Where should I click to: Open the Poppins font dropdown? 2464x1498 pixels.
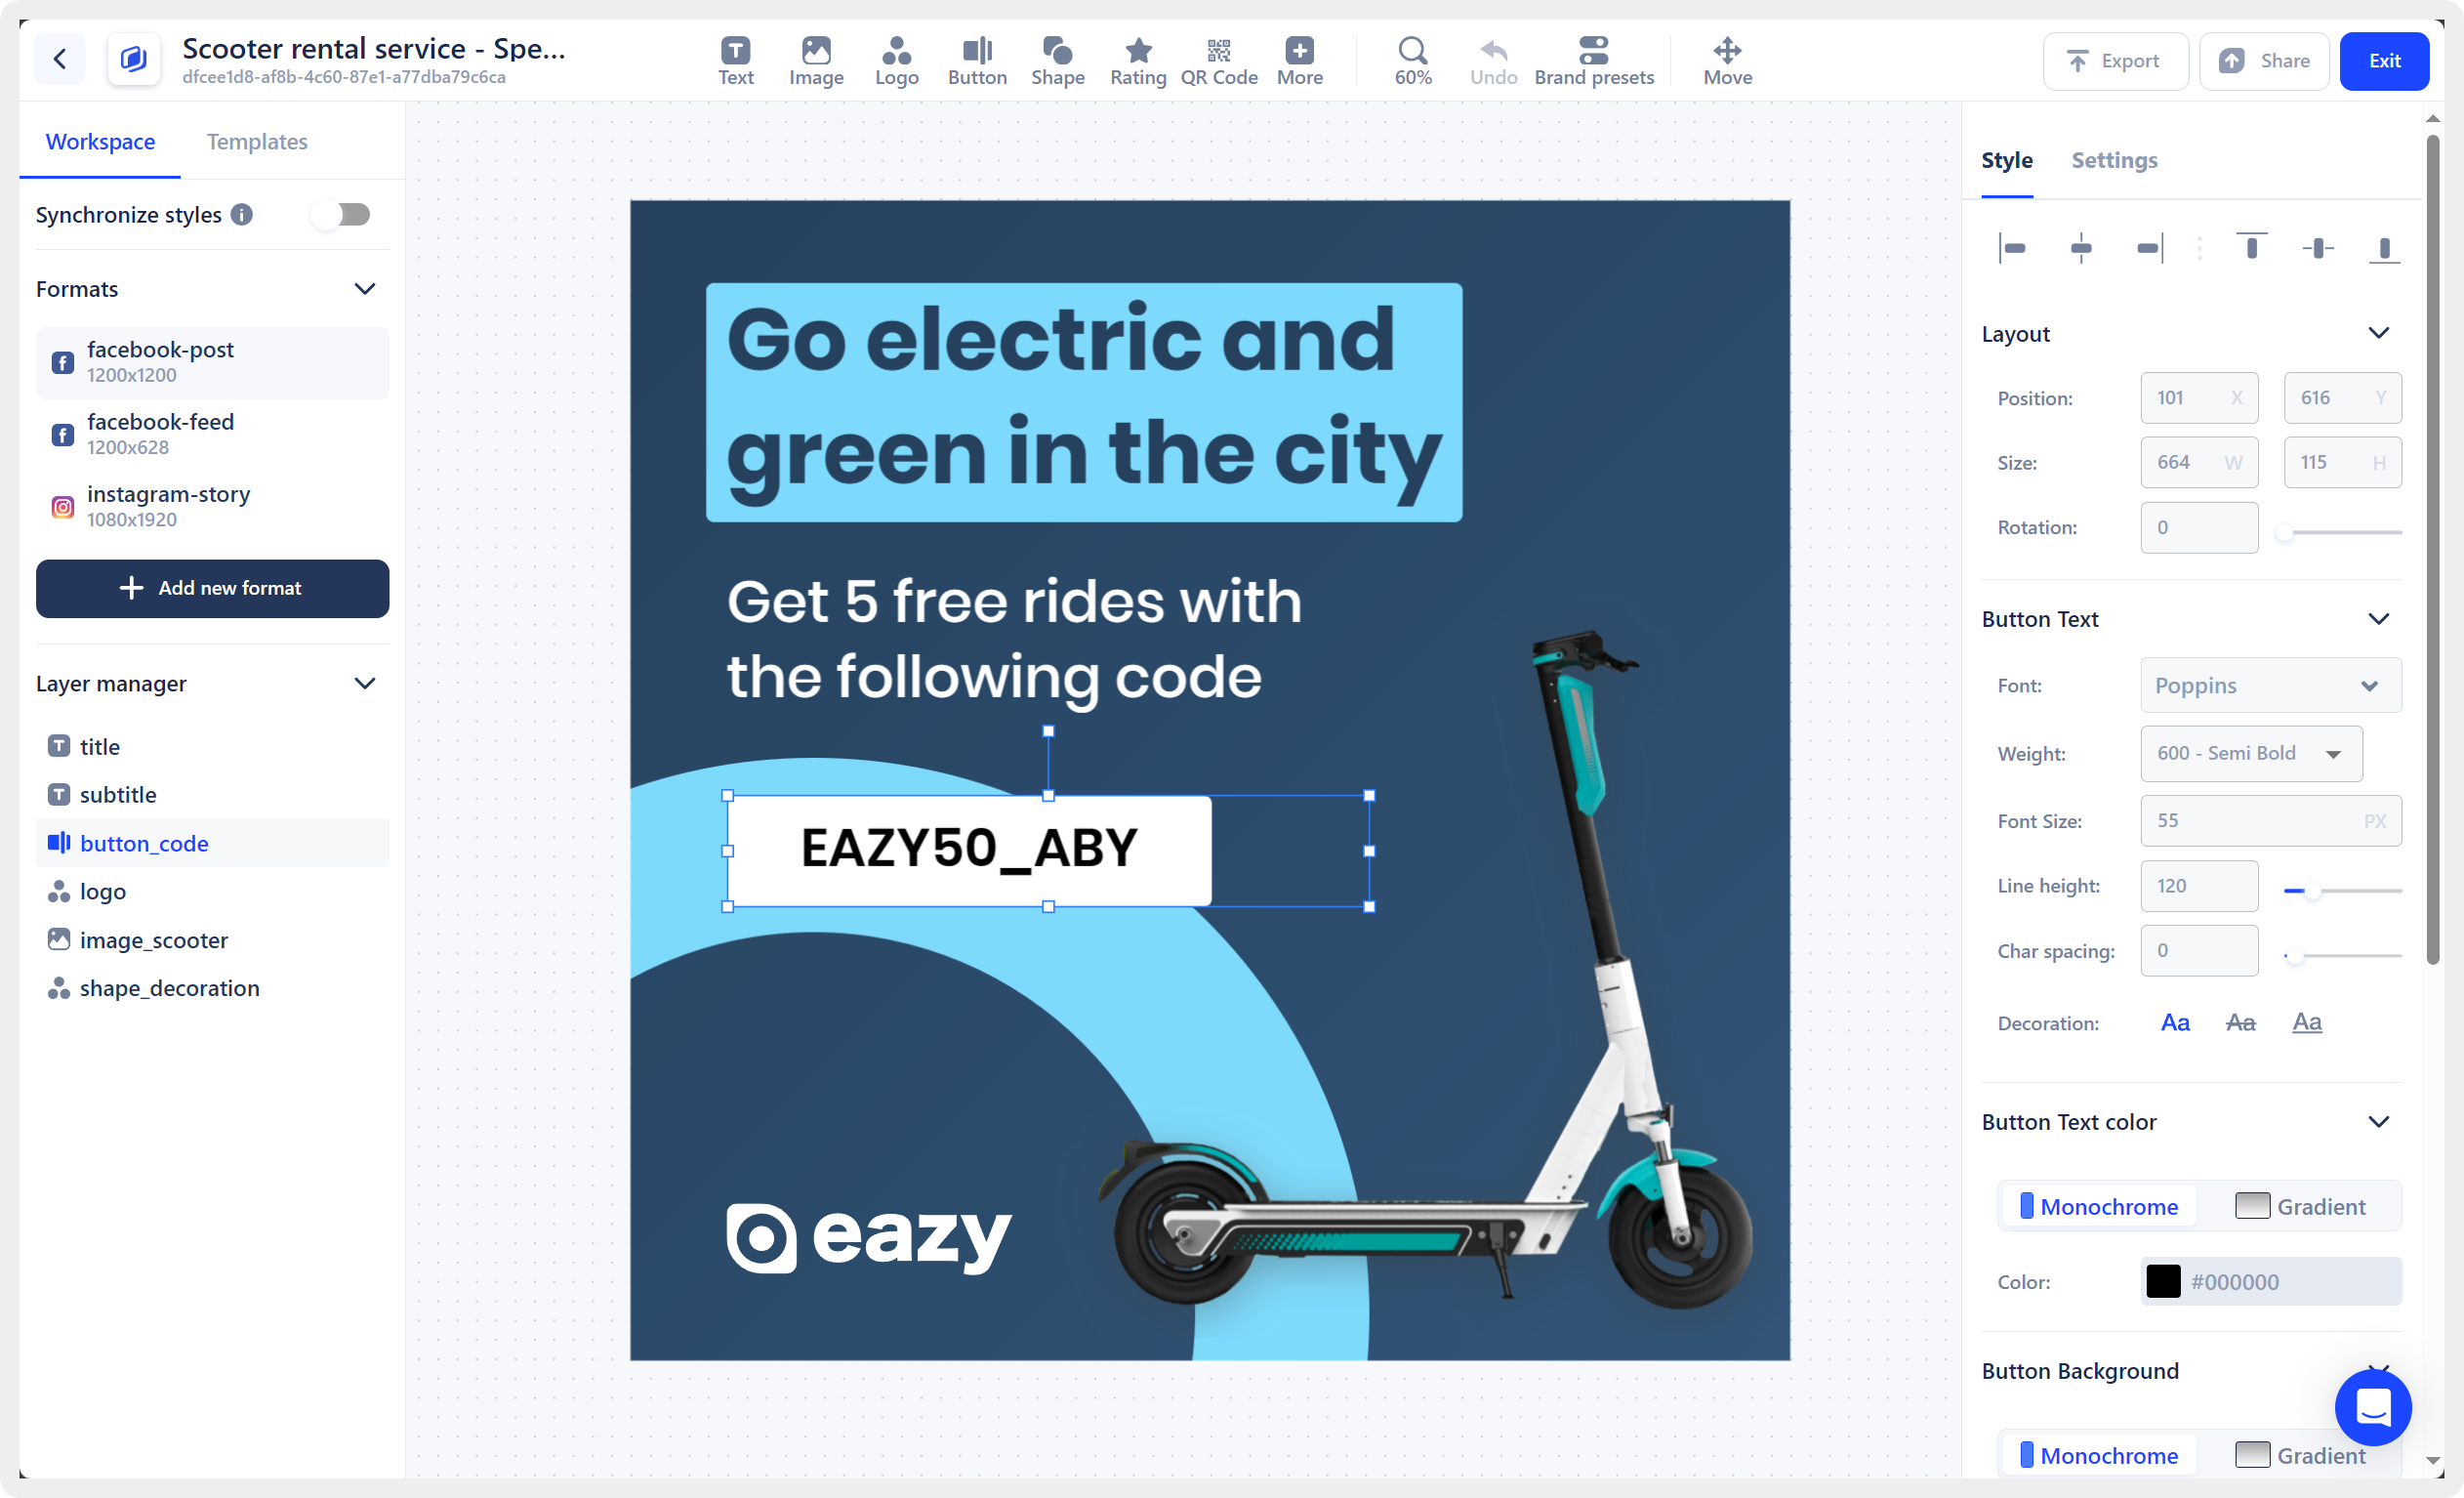pos(2270,685)
